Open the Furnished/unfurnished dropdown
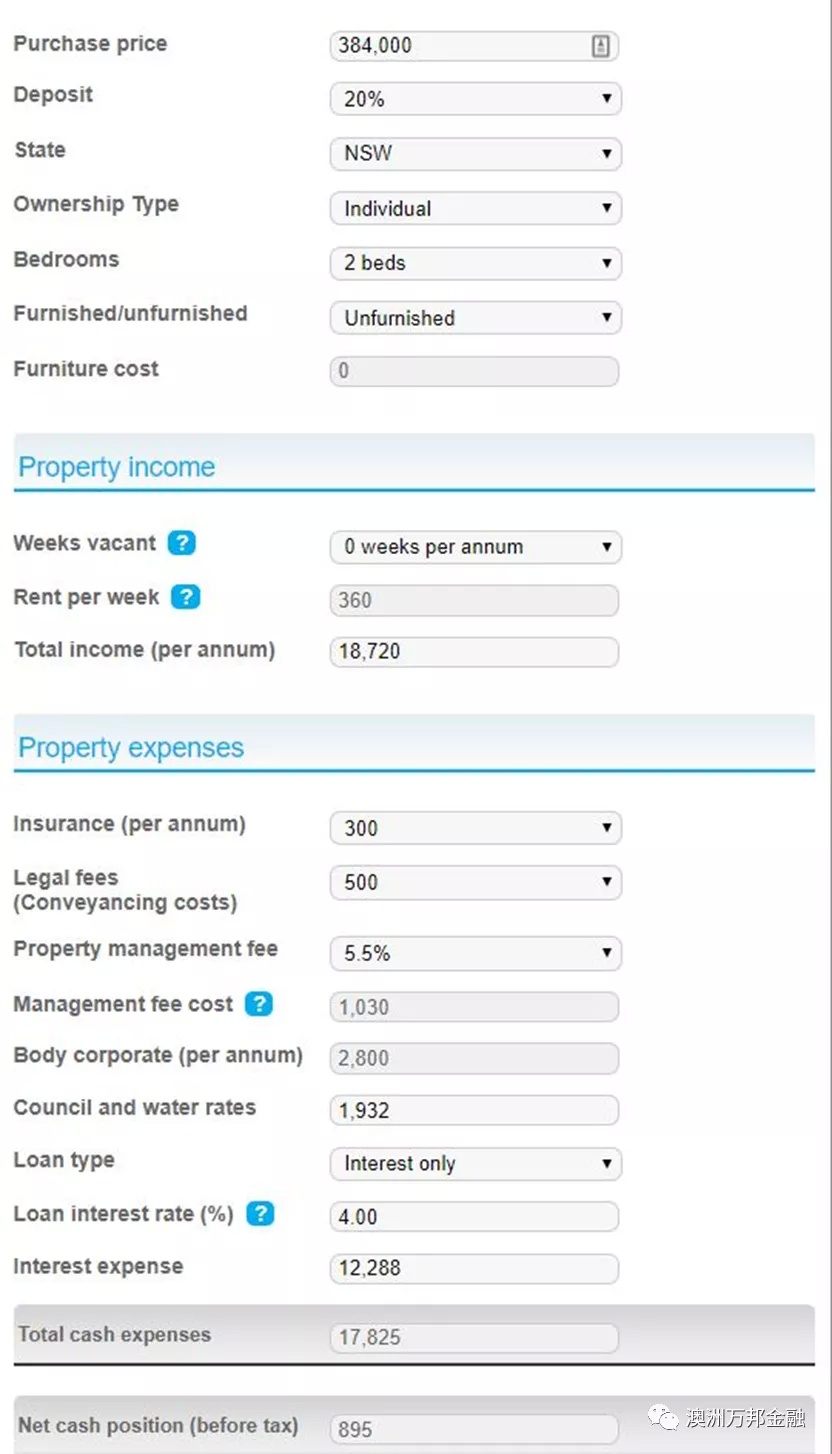This screenshot has height=1454, width=832. click(x=476, y=318)
